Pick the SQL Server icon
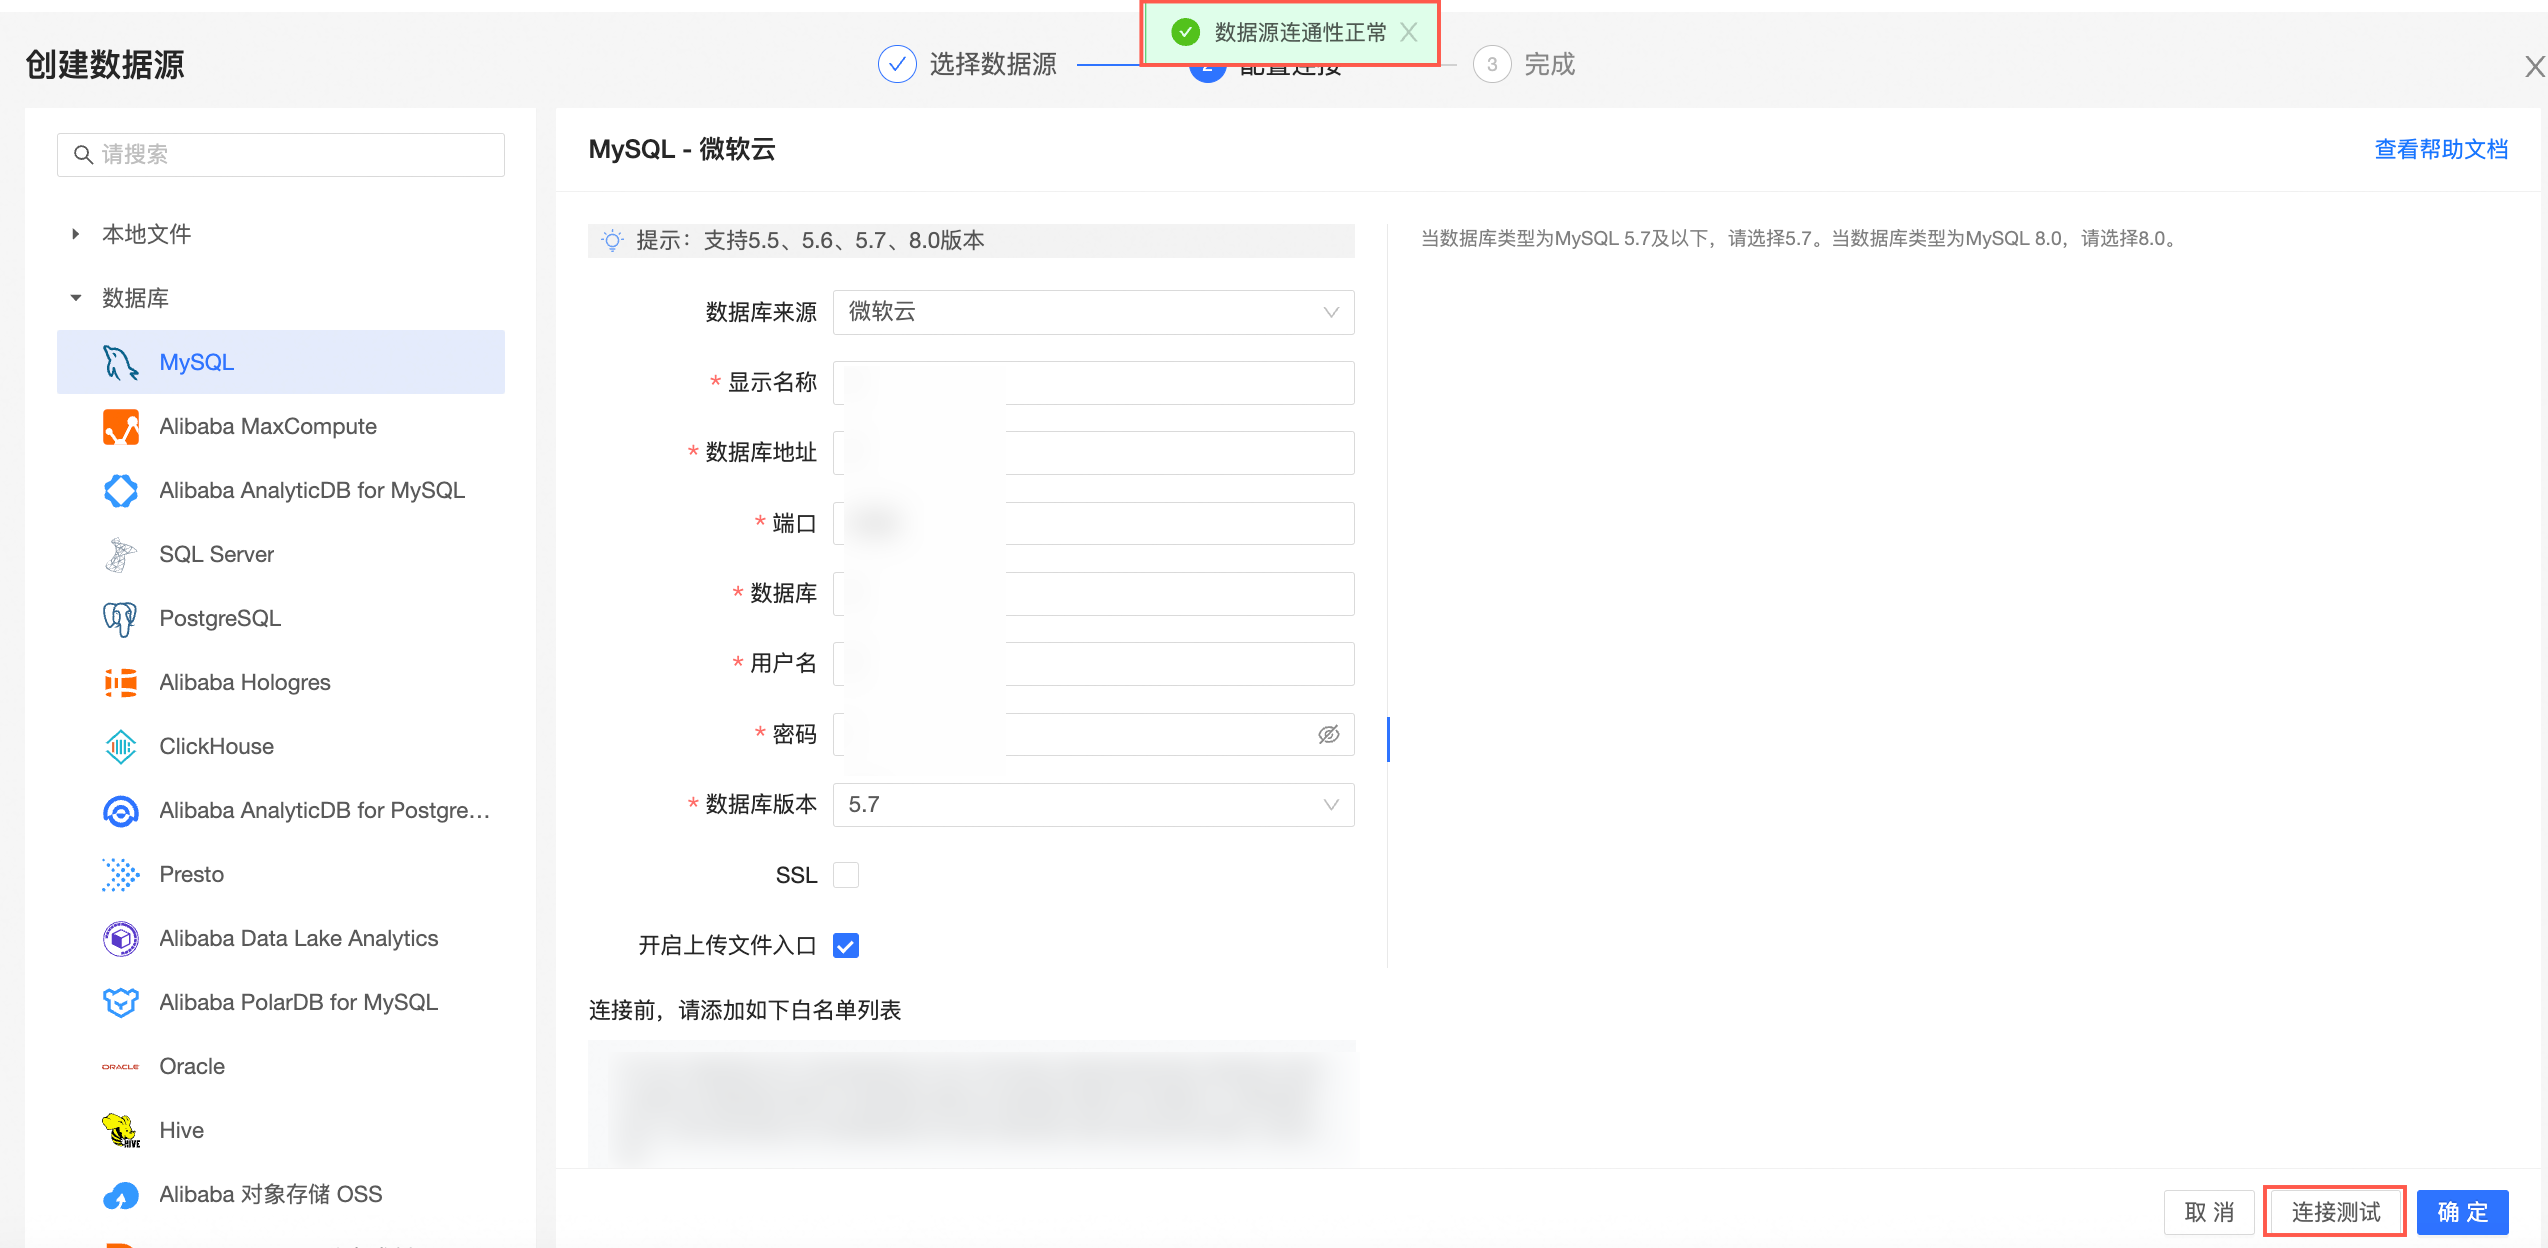The width and height of the screenshot is (2548, 1248). coord(120,555)
